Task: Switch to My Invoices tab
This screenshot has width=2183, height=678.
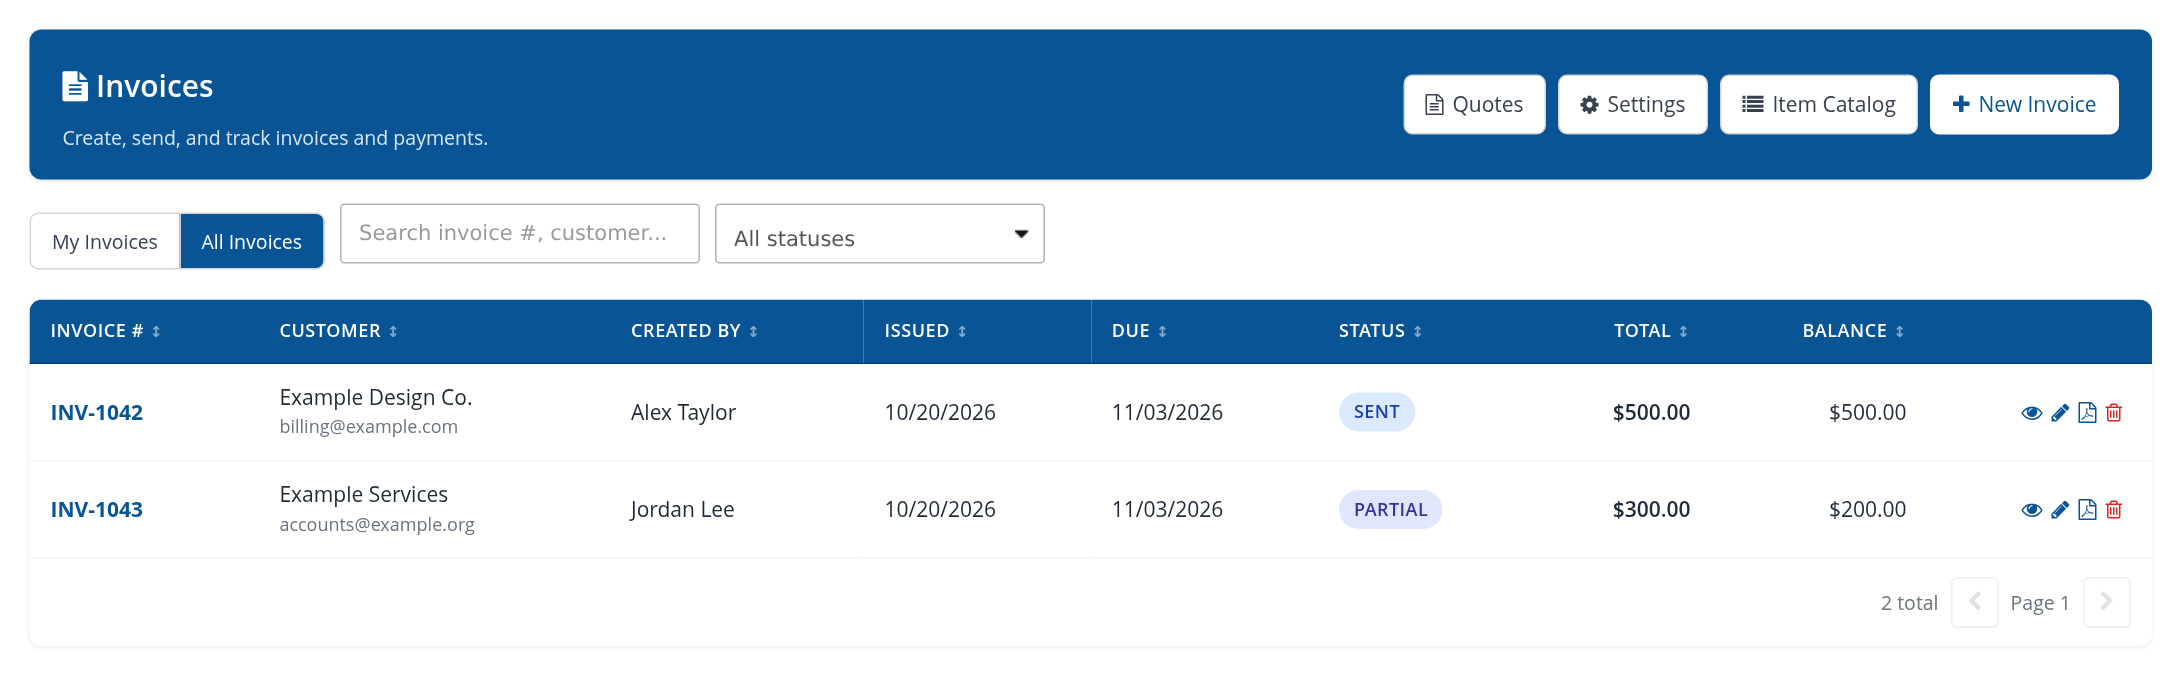Action: [105, 242]
